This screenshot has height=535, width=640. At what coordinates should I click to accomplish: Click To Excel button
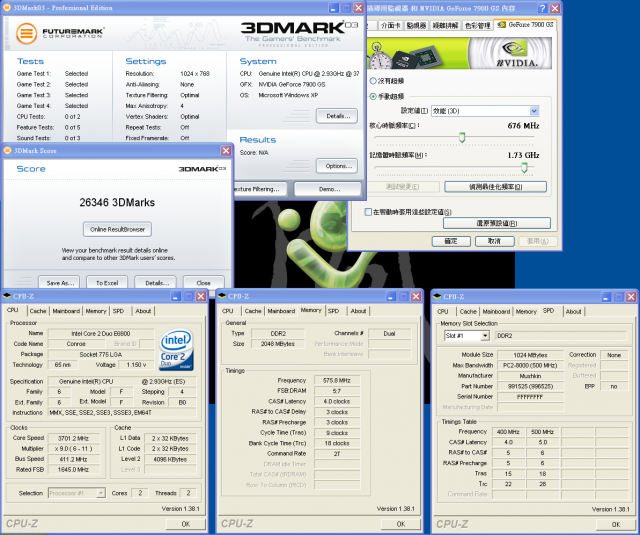(107, 282)
